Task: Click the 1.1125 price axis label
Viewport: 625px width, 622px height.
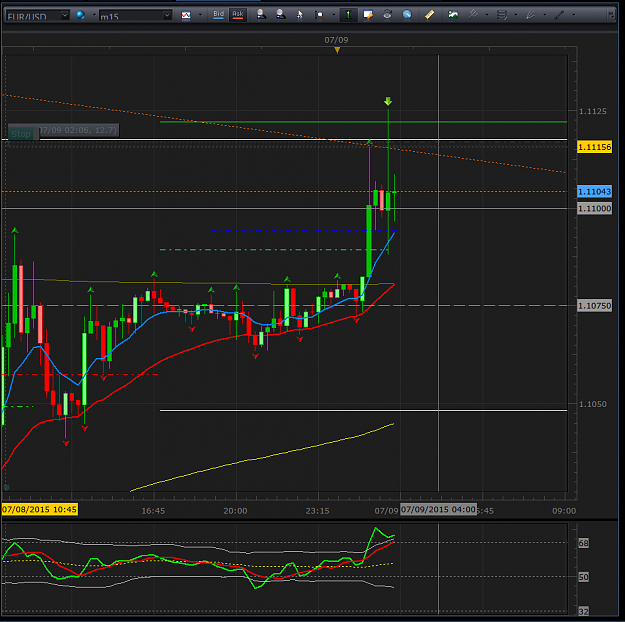Action: pyautogui.click(x=593, y=111)
